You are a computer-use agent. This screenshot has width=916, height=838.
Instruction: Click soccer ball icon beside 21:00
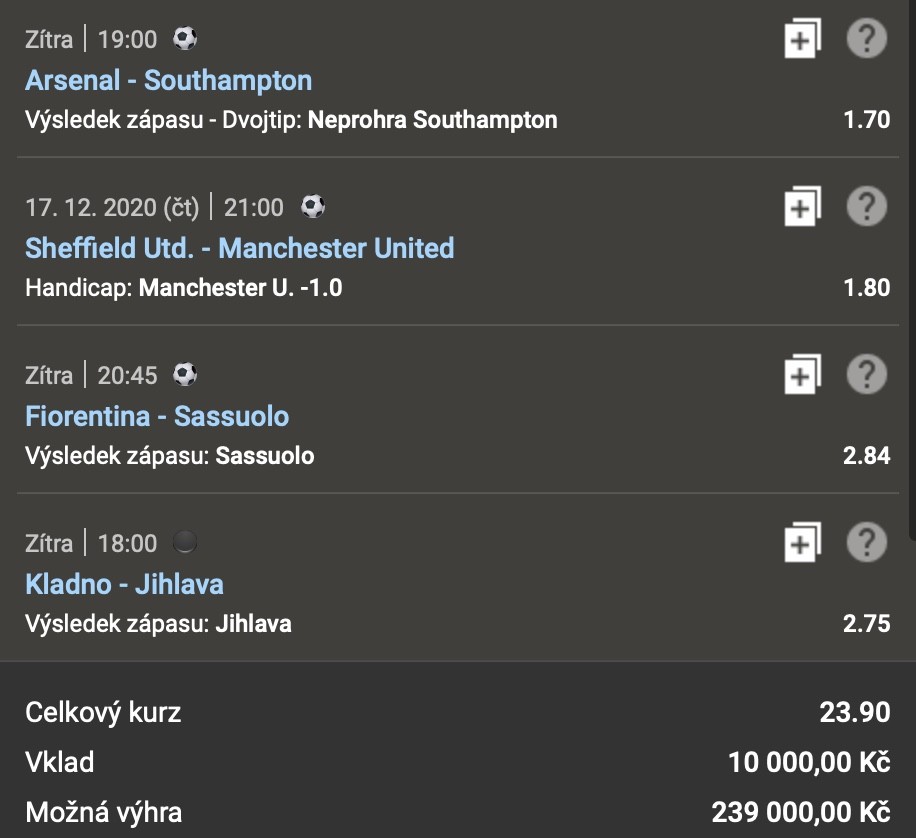313,207
